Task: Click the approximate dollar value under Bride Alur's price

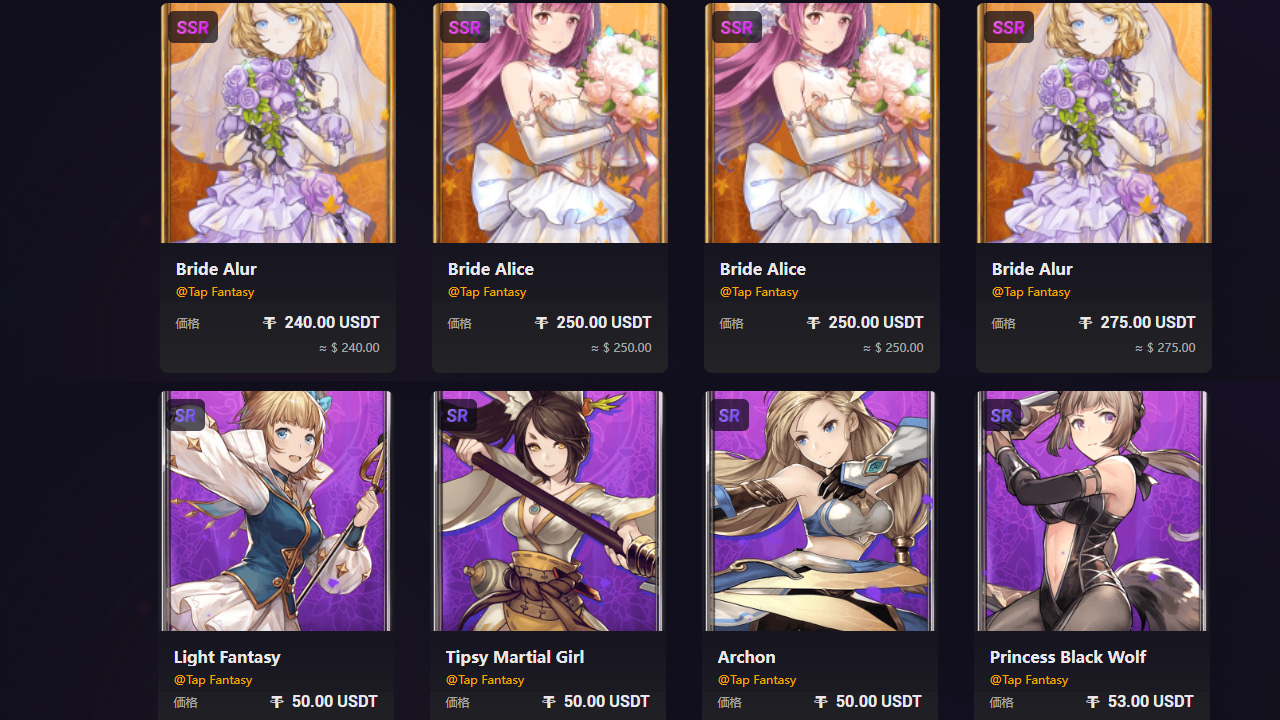Action: (349, 347)
